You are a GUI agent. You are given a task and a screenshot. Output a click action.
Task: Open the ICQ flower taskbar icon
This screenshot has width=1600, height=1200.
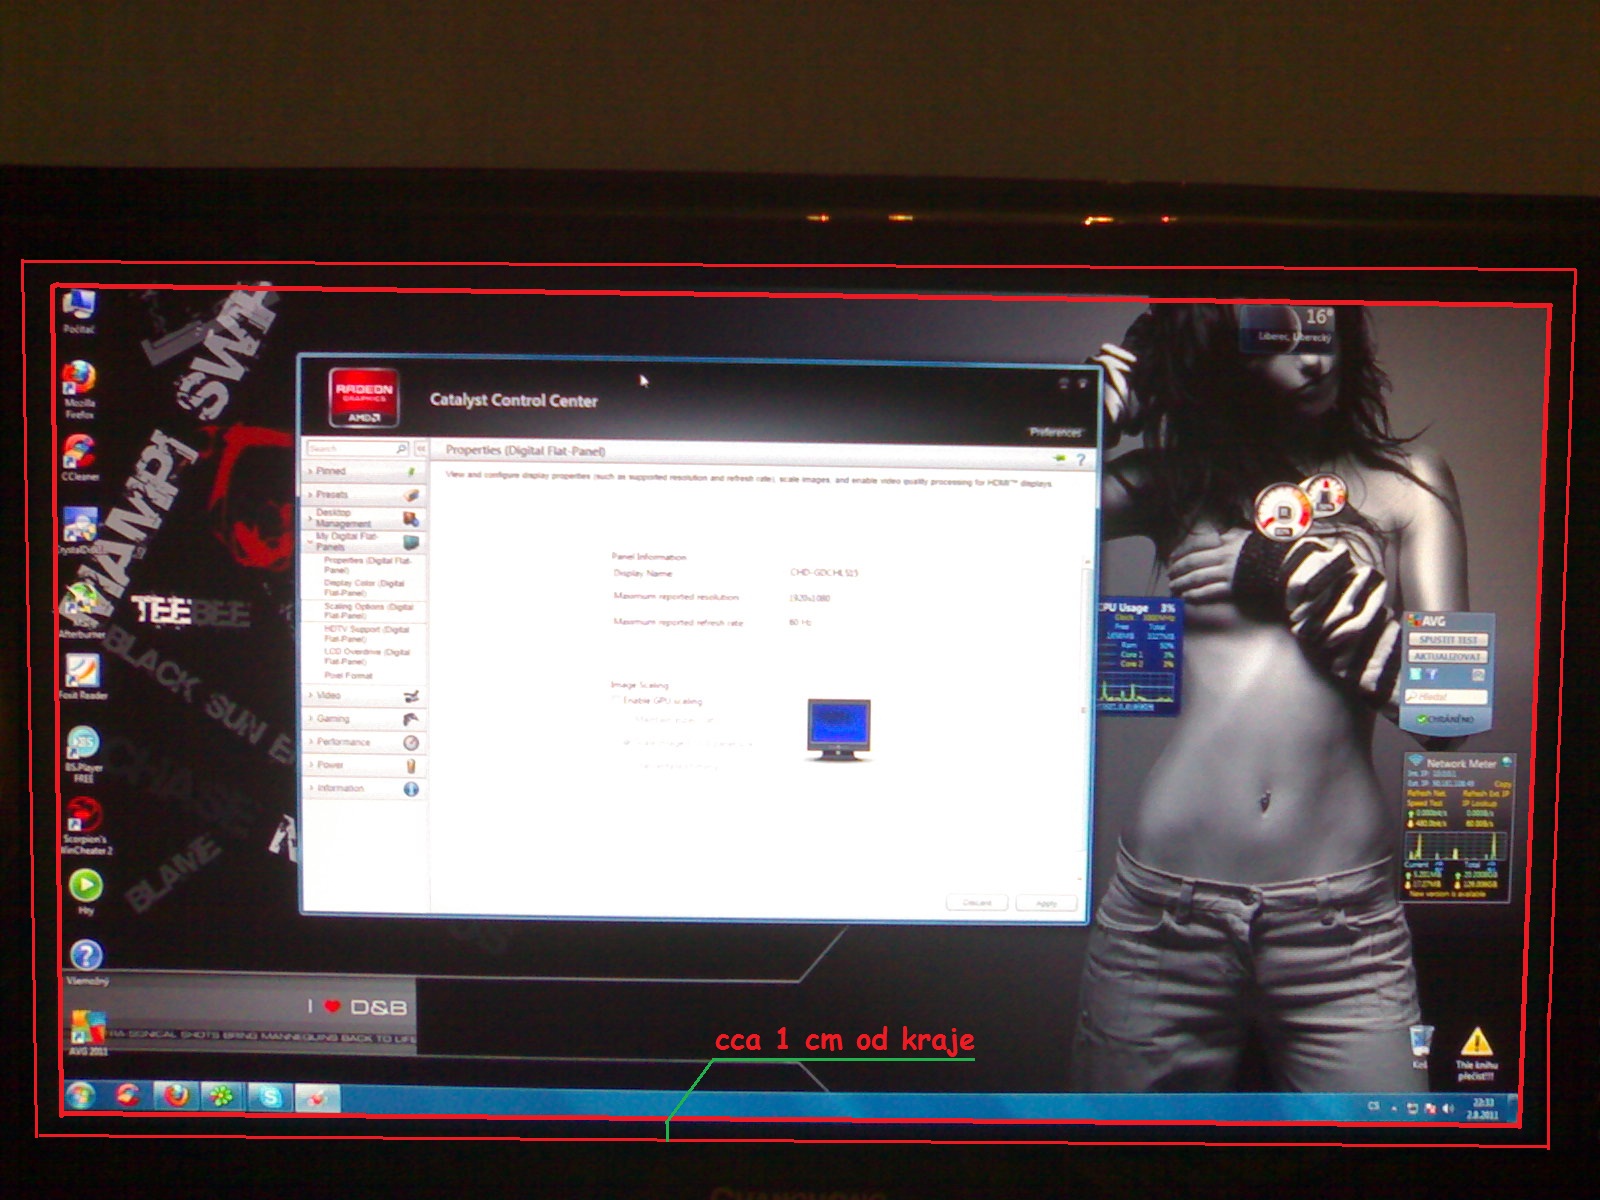tap(222, 1097)
